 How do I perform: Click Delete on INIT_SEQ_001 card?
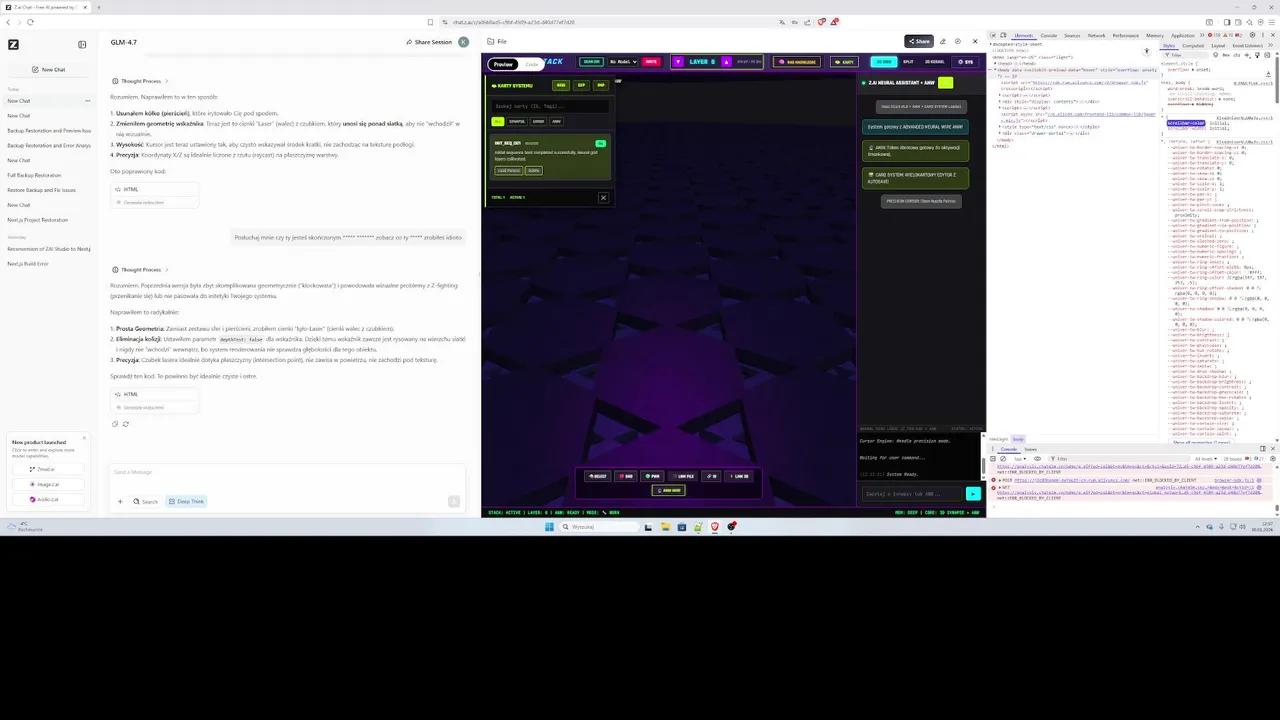[533, 170]
